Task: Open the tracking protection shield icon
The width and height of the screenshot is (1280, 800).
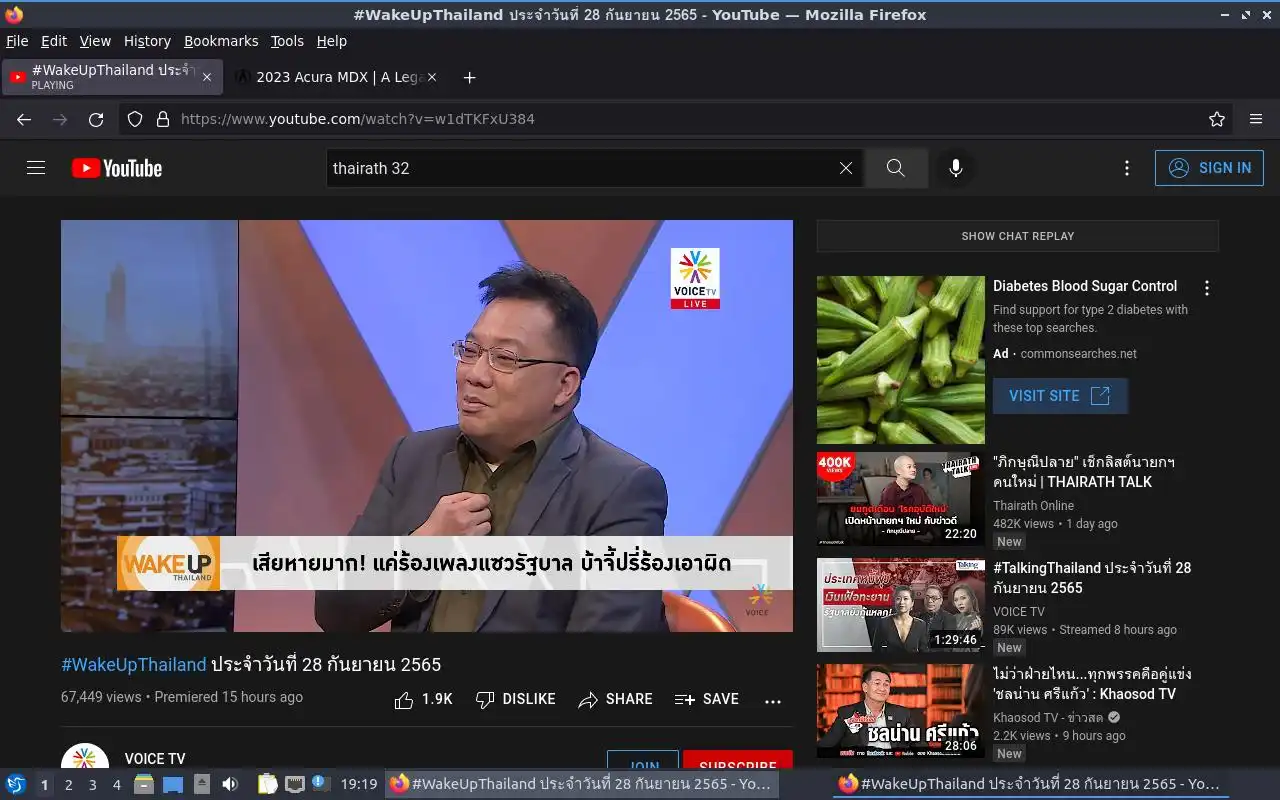Action: tap(135, 119)
